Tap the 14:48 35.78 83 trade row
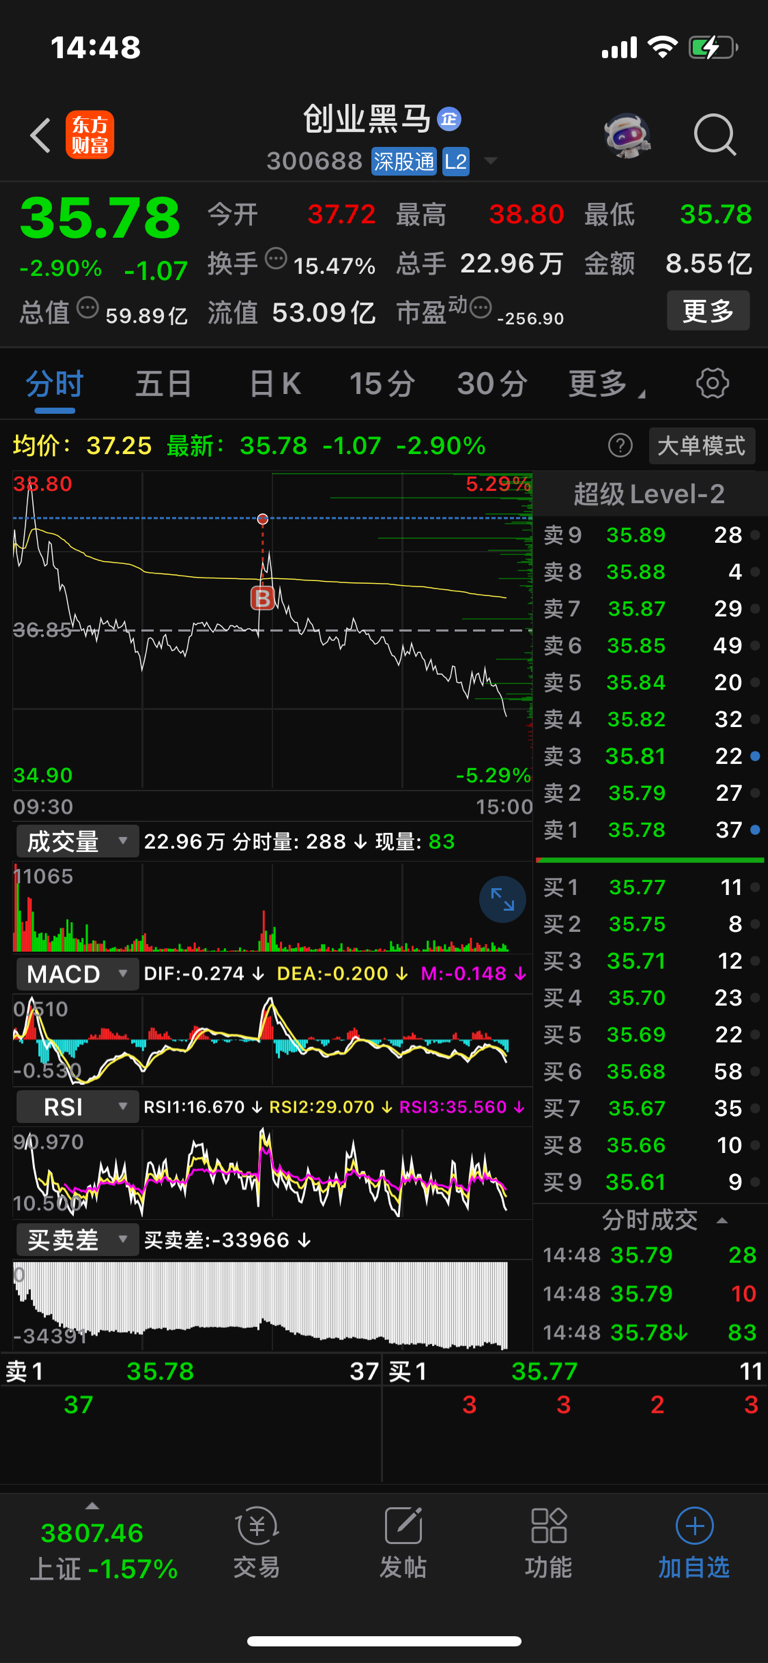Viewport: 768px width, 1663px height. 651,1333
